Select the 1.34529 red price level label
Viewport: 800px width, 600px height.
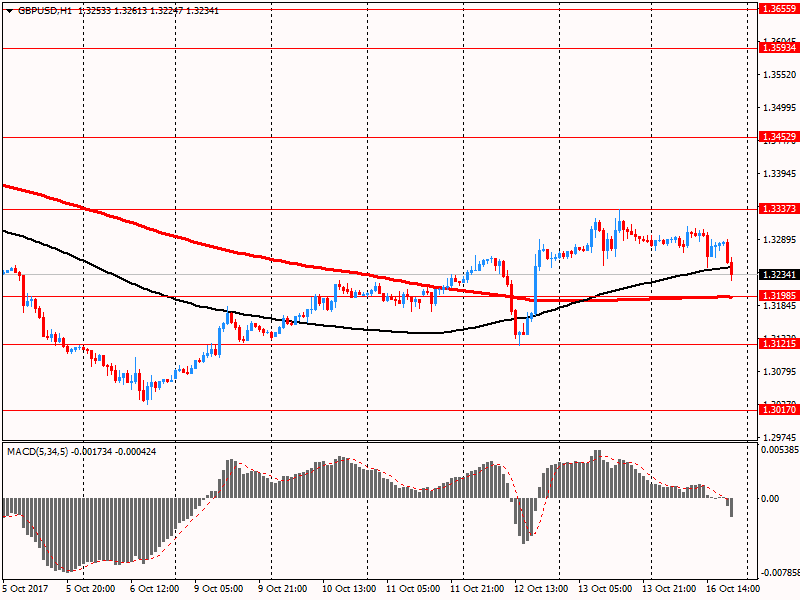point(779,137)
